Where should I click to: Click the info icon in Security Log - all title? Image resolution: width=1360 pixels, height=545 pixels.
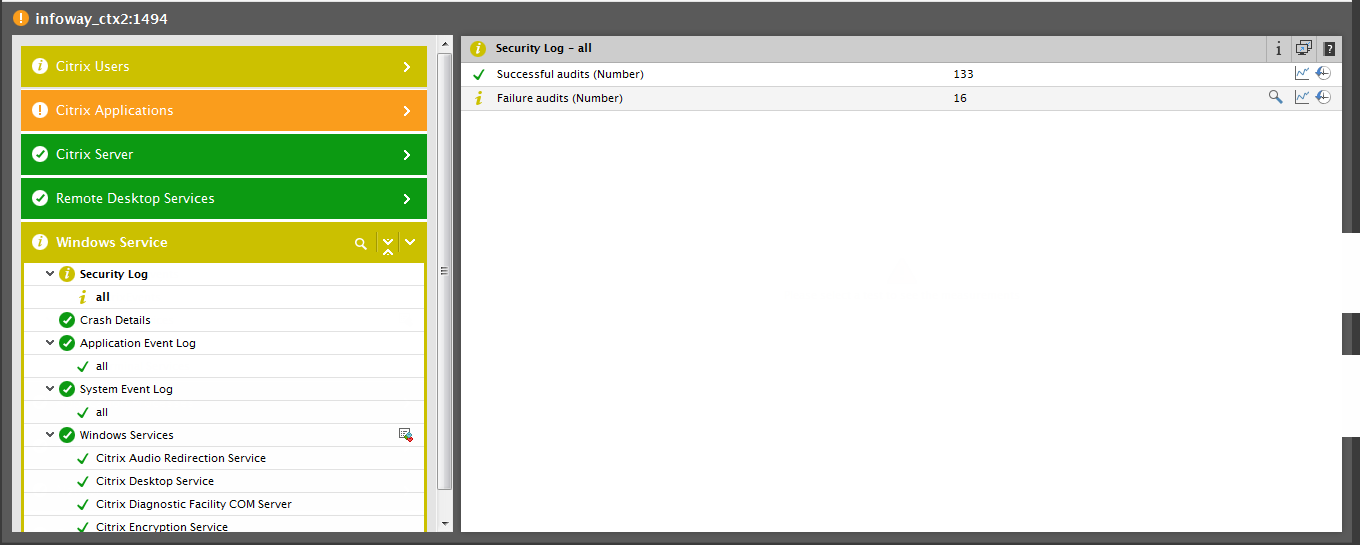[x=478, y=48]
